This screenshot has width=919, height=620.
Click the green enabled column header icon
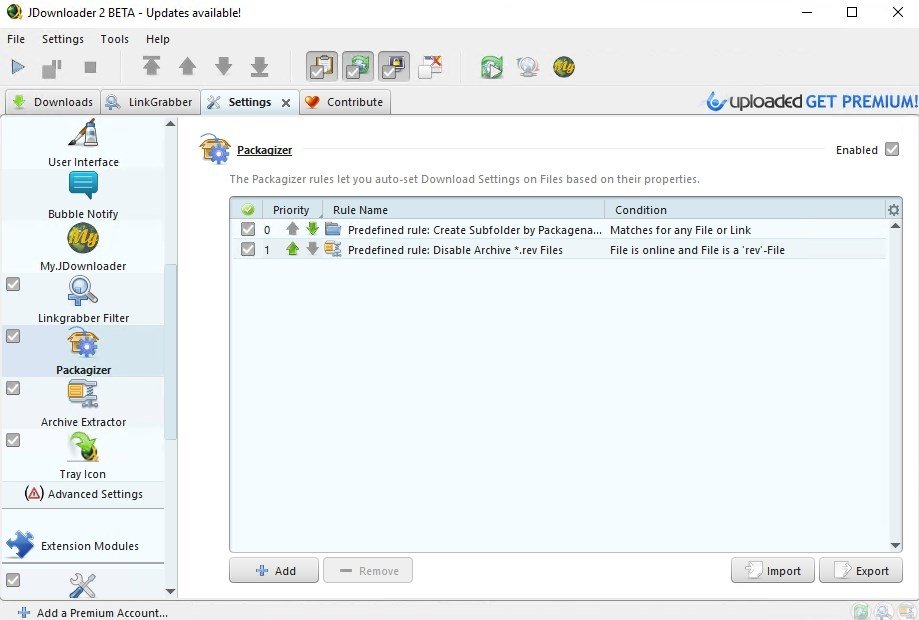248,210
